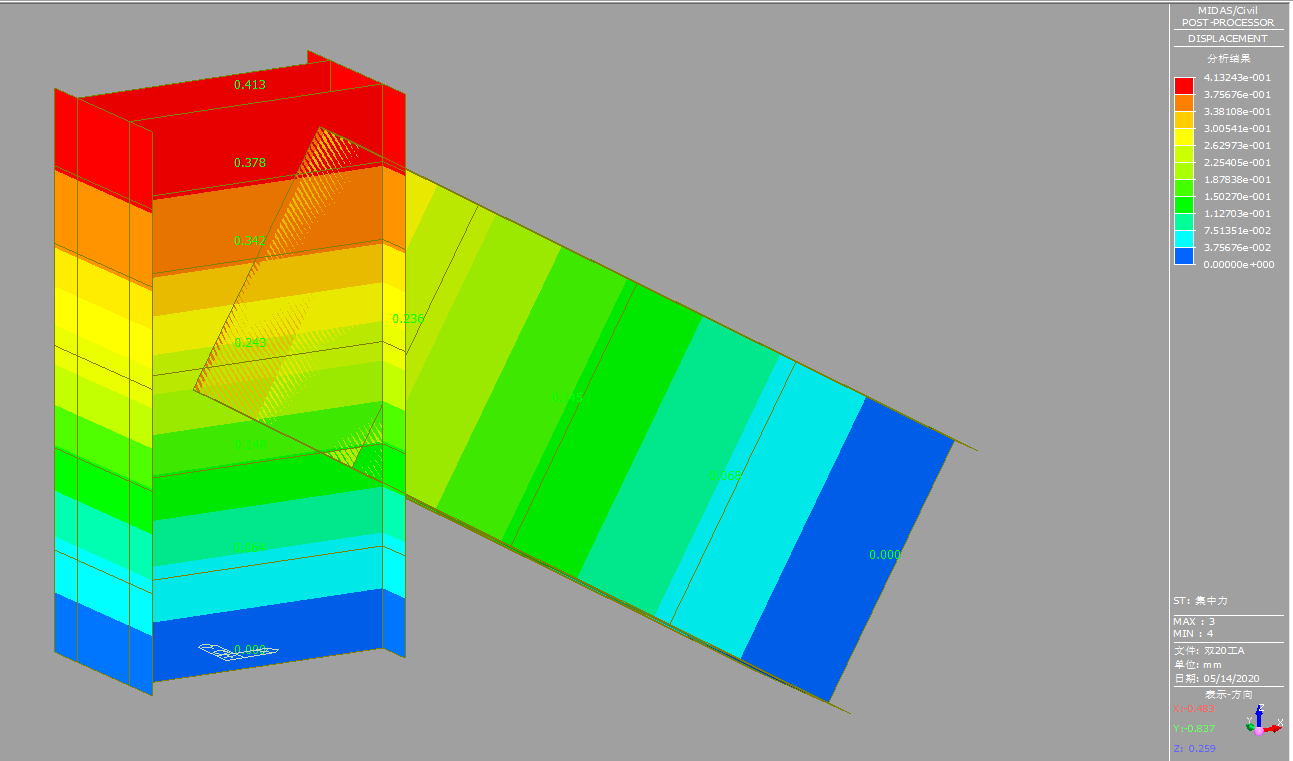Click the 单位: mm unit entry
This screenshot has height=761, width=1293.
pyautogui.click(x=1197, y=664)
